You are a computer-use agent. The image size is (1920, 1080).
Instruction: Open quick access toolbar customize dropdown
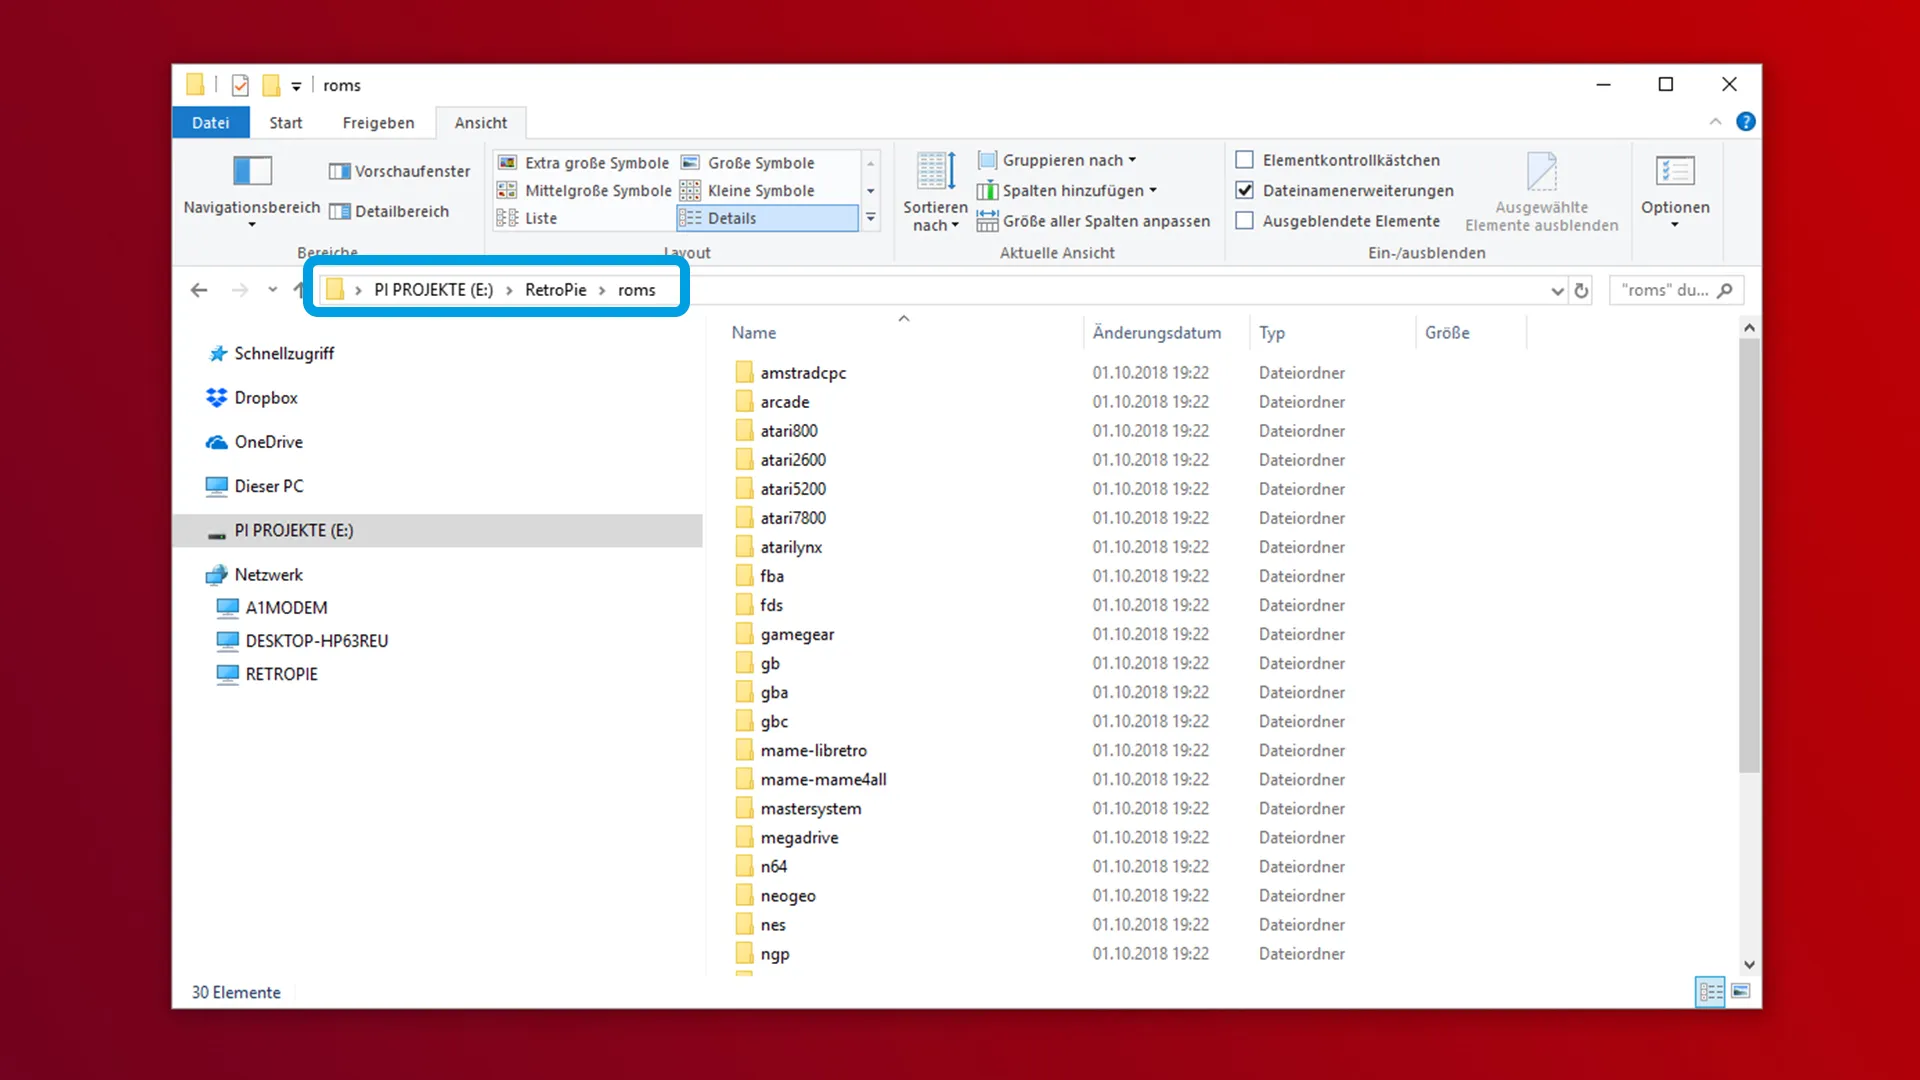pos(296,86)
